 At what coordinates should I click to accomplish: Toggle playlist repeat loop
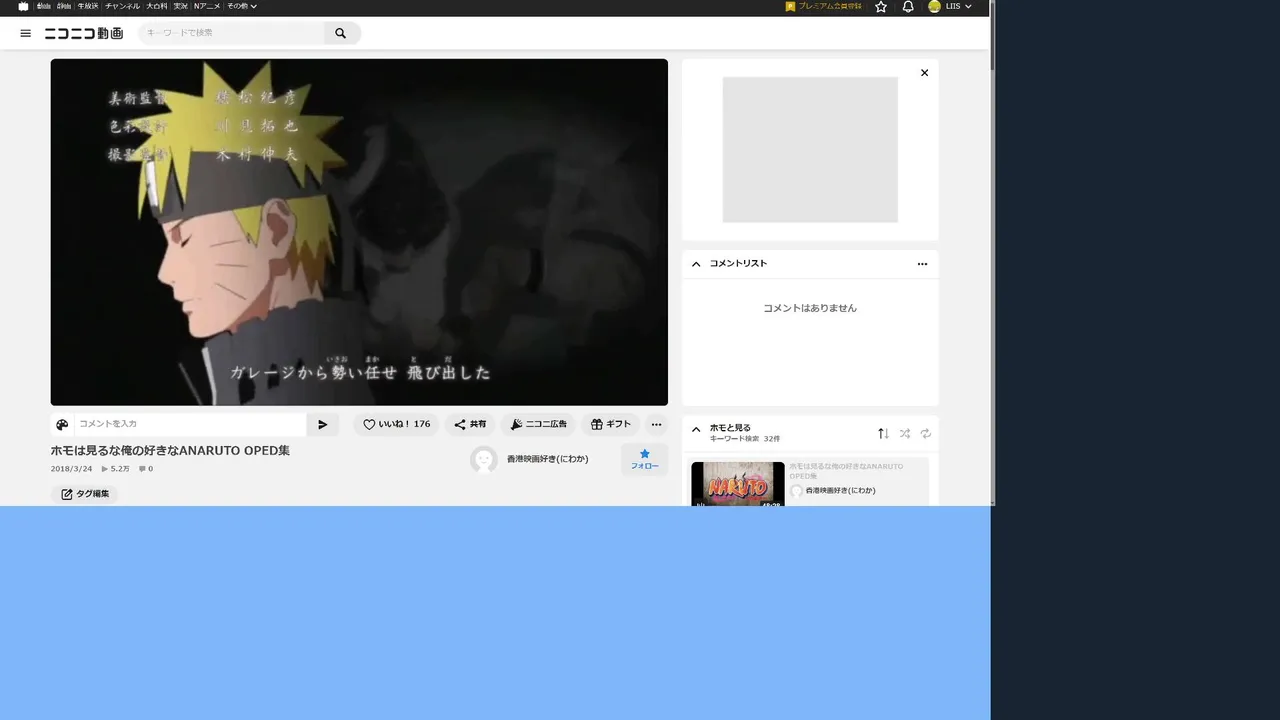tap(926, 433)
